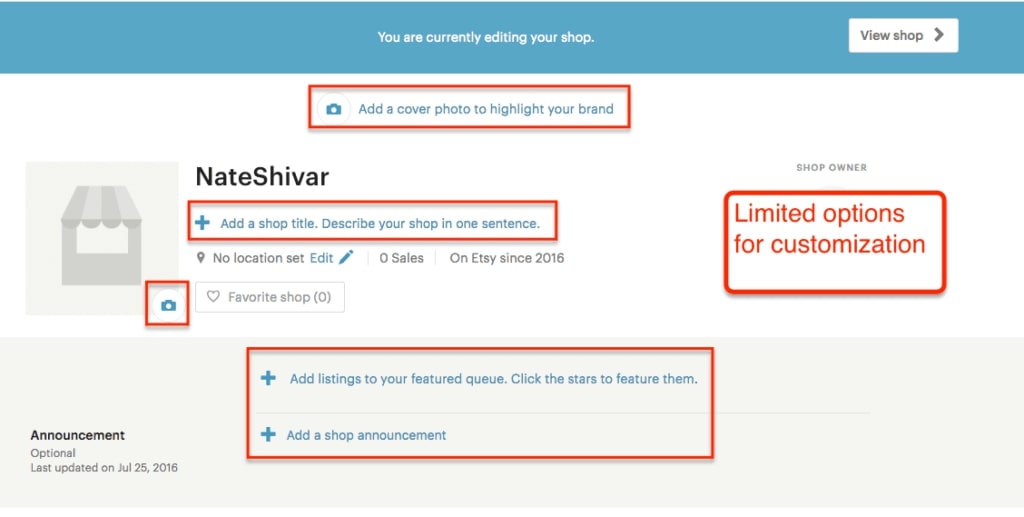Click the plus icon beside shop title
Screen dimensions: 1024x517
(x=203, y=223)
